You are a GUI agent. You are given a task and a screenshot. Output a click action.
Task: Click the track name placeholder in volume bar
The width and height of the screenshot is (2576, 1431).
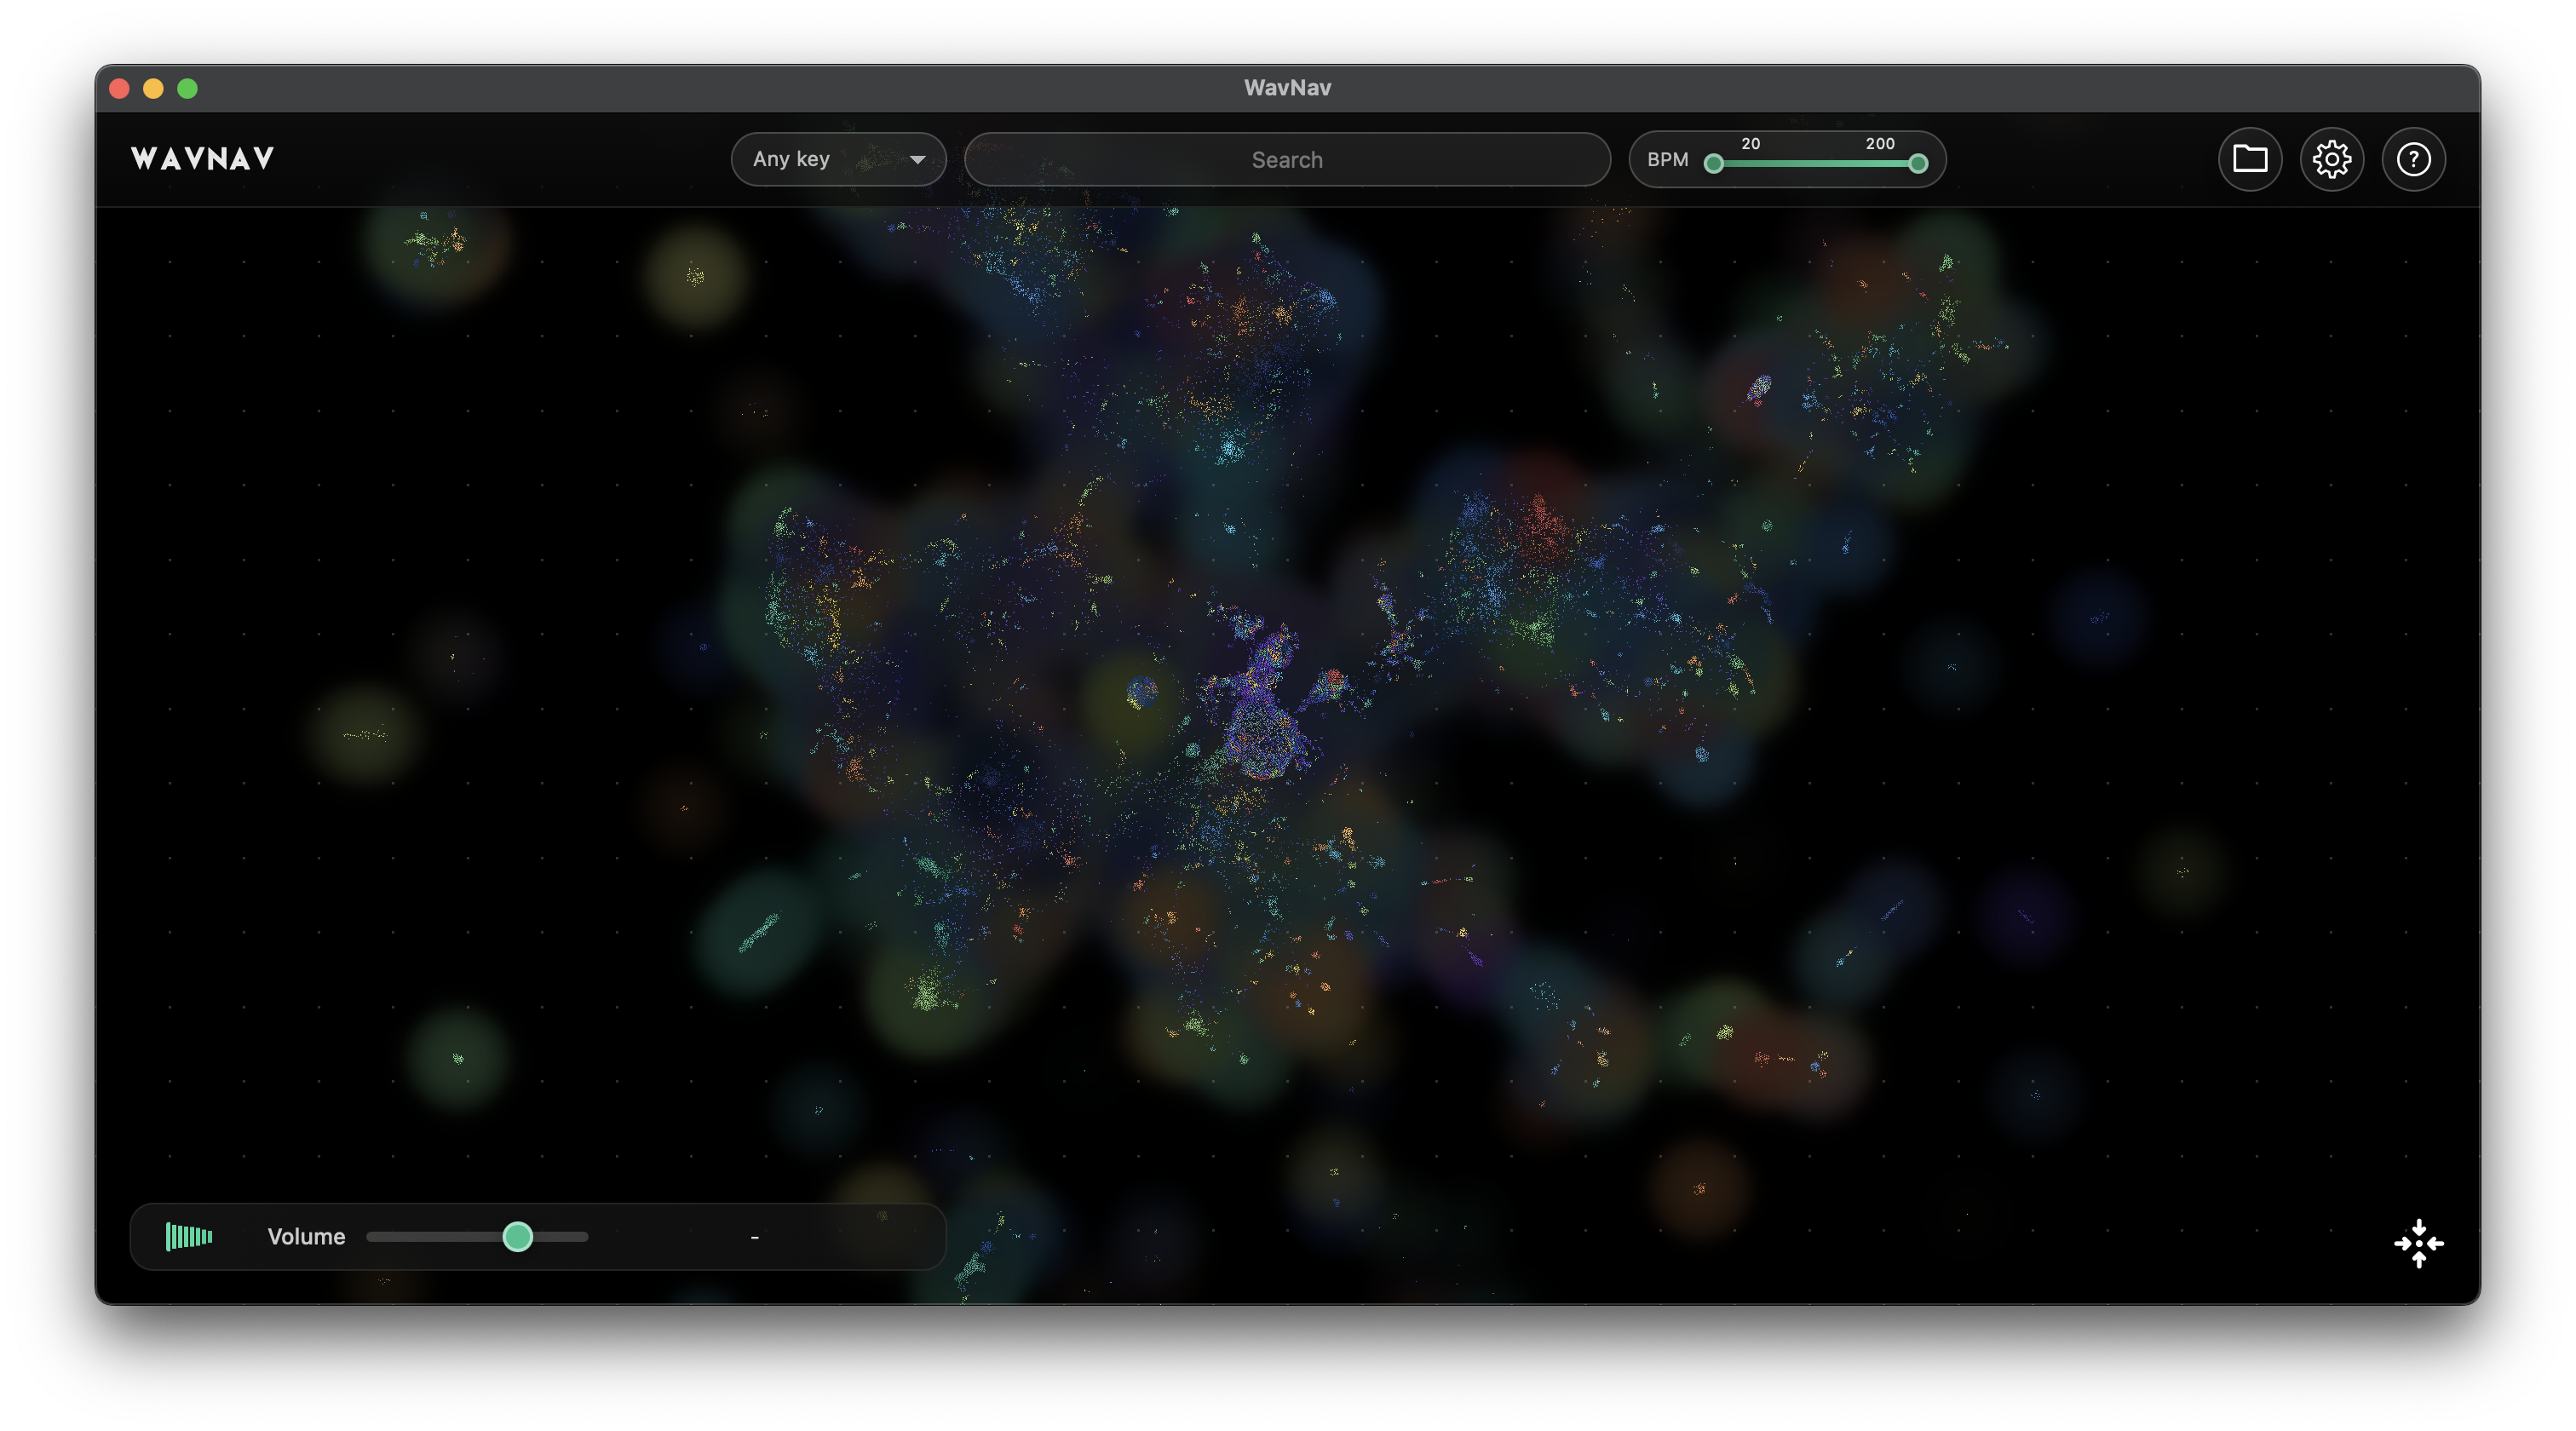(x=754, y=1237)
